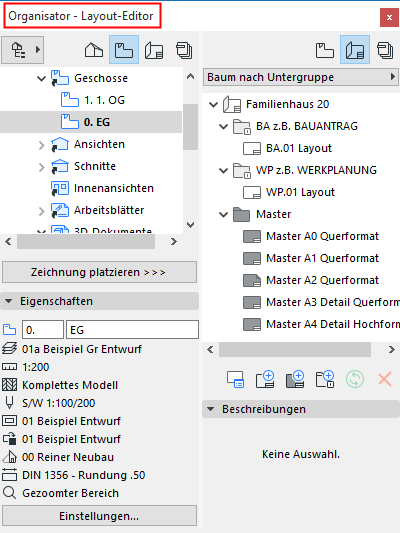Collapse the Master folder
Viewport: 400px width, 533px height.
(224, 214)
